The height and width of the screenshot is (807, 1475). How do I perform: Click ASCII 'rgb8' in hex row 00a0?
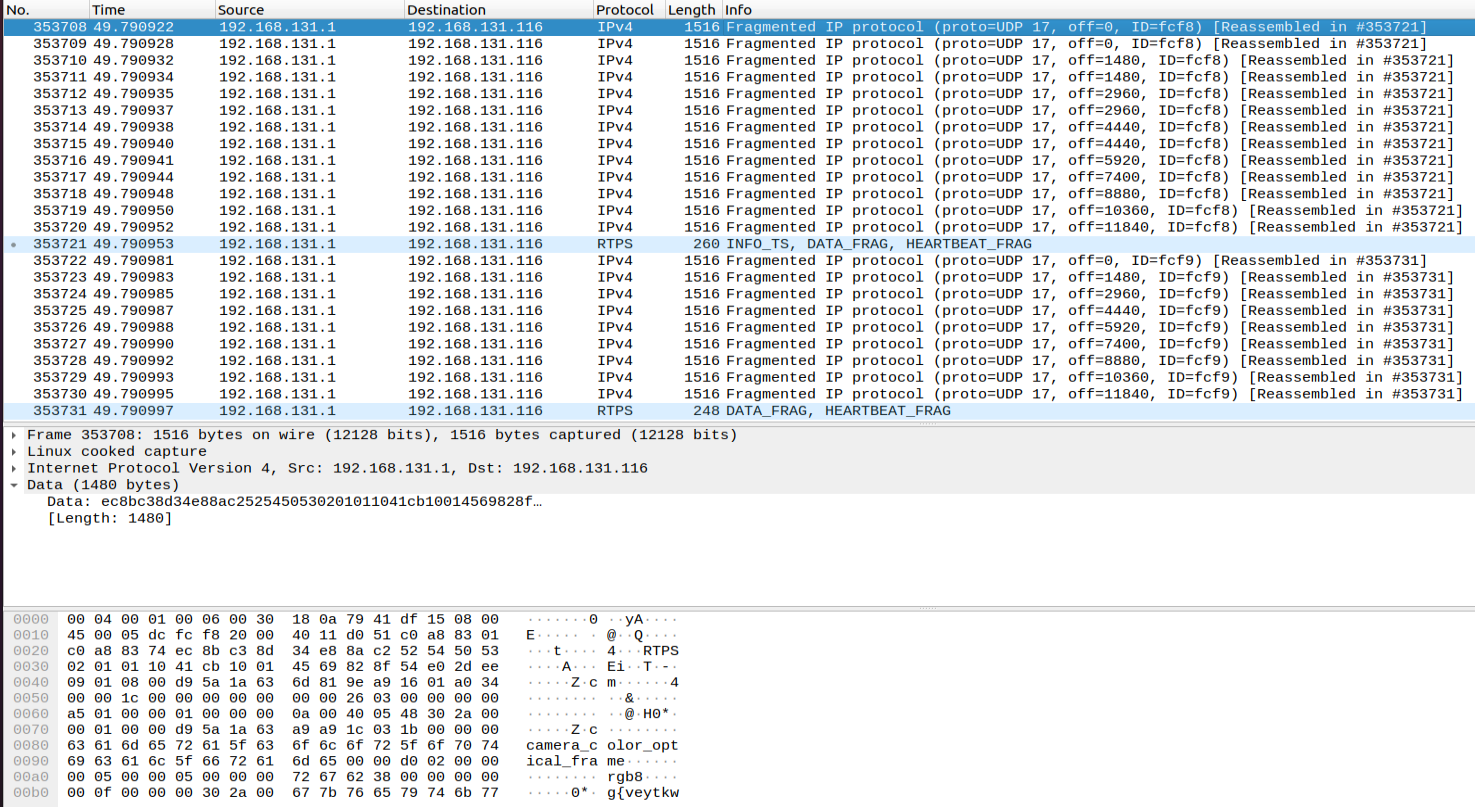pos(625,778)
